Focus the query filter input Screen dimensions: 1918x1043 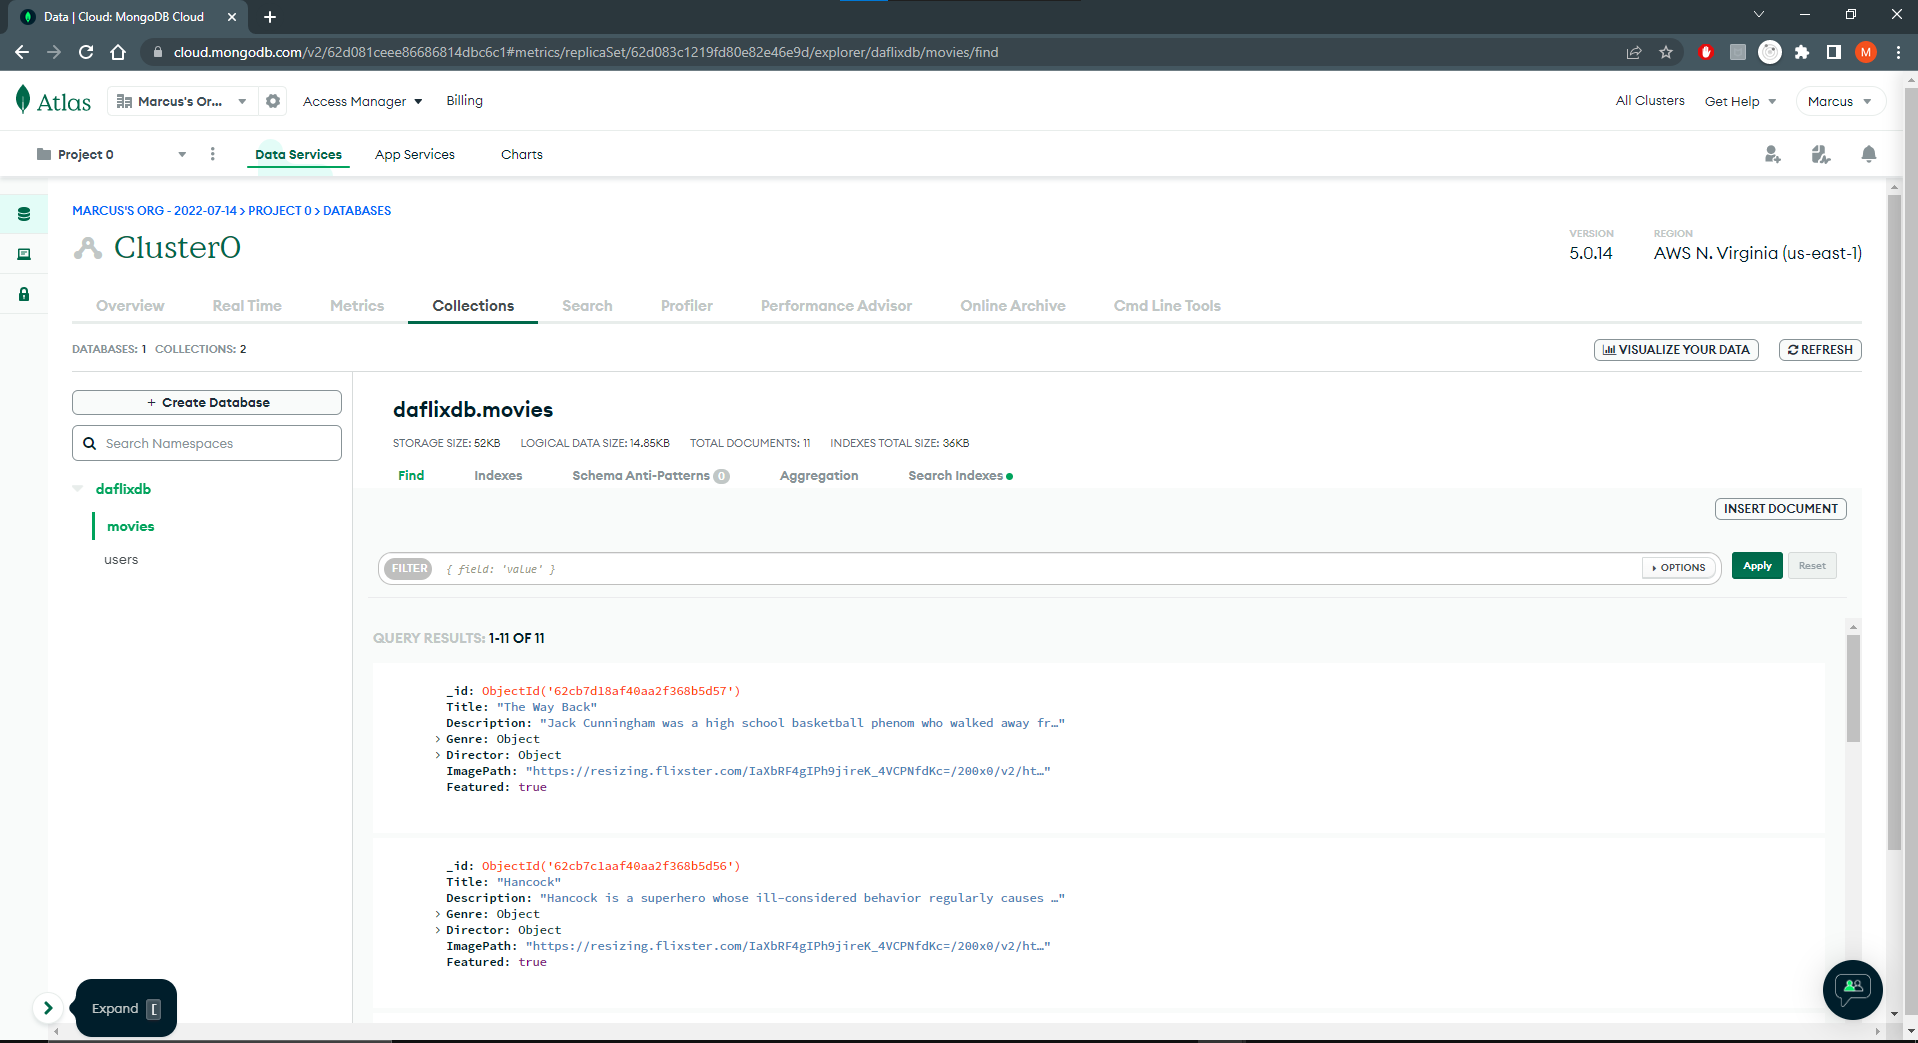click(x=1040, y=568)
